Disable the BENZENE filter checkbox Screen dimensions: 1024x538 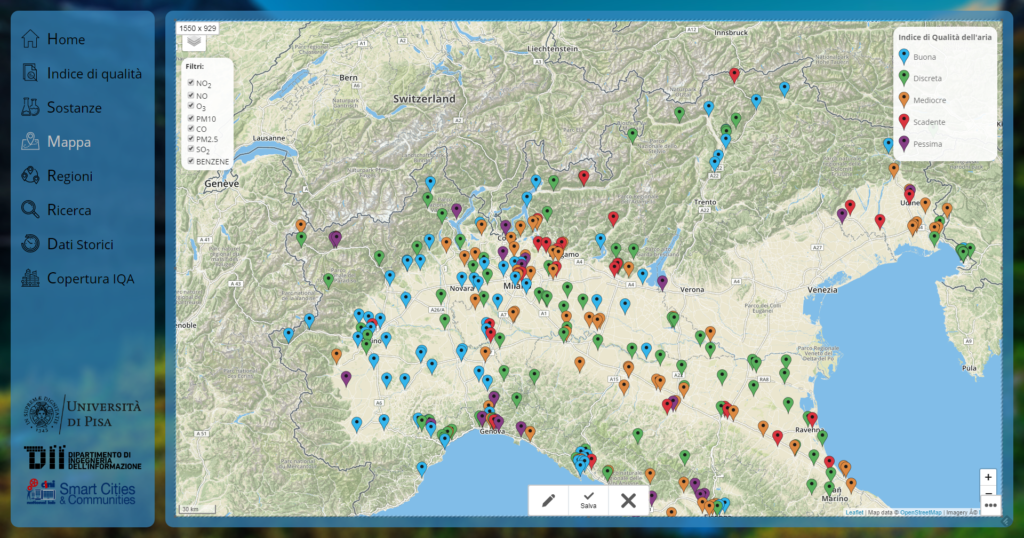191,160
